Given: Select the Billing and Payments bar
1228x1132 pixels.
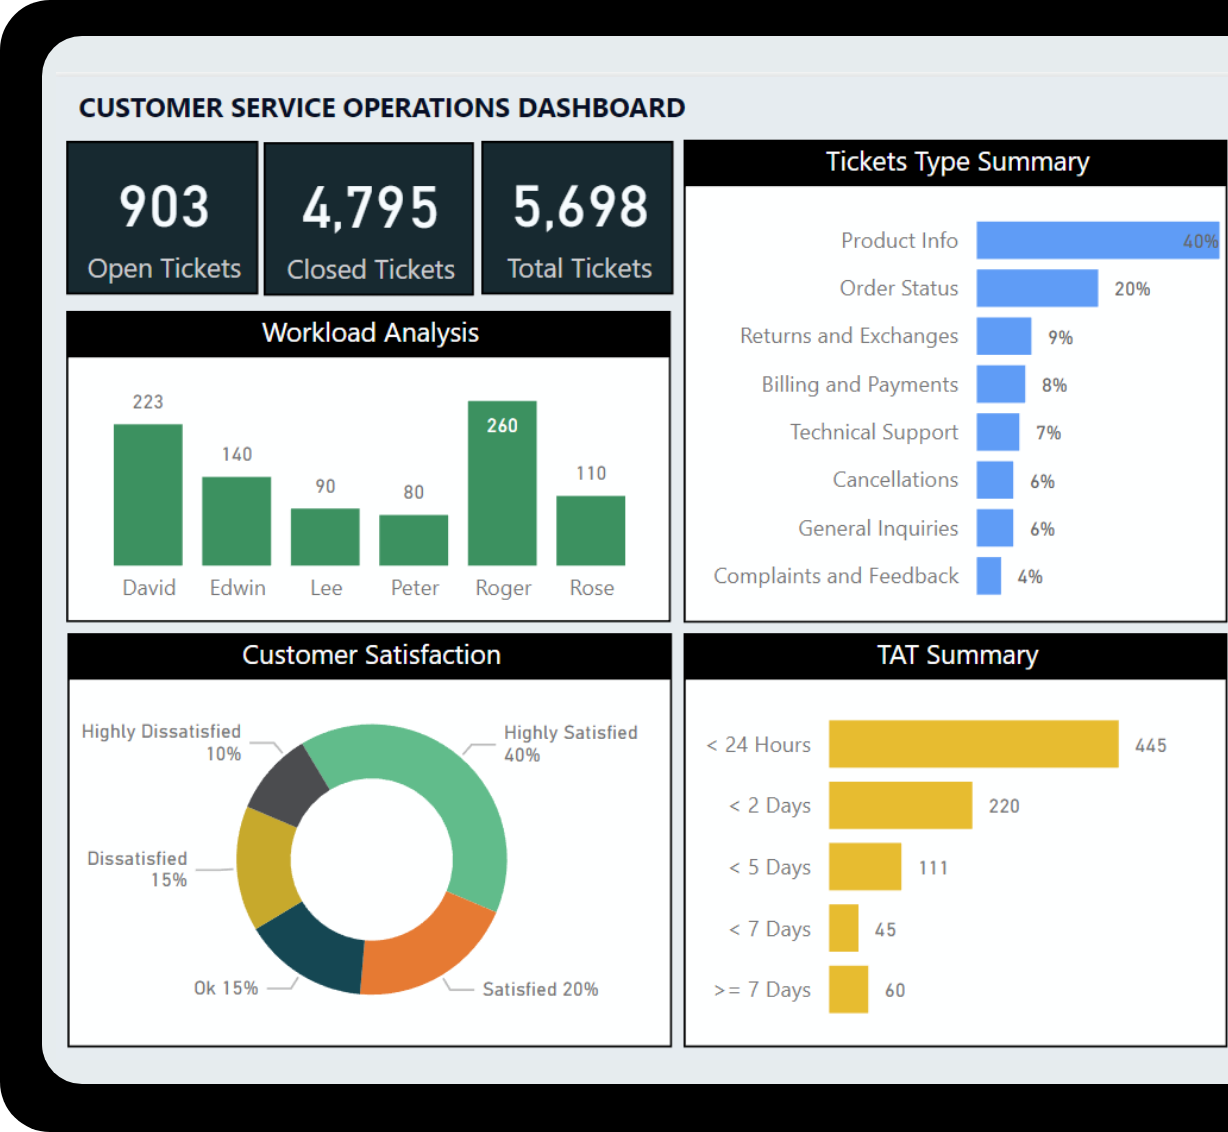Looking at the screenshot, I should 1001,384.
